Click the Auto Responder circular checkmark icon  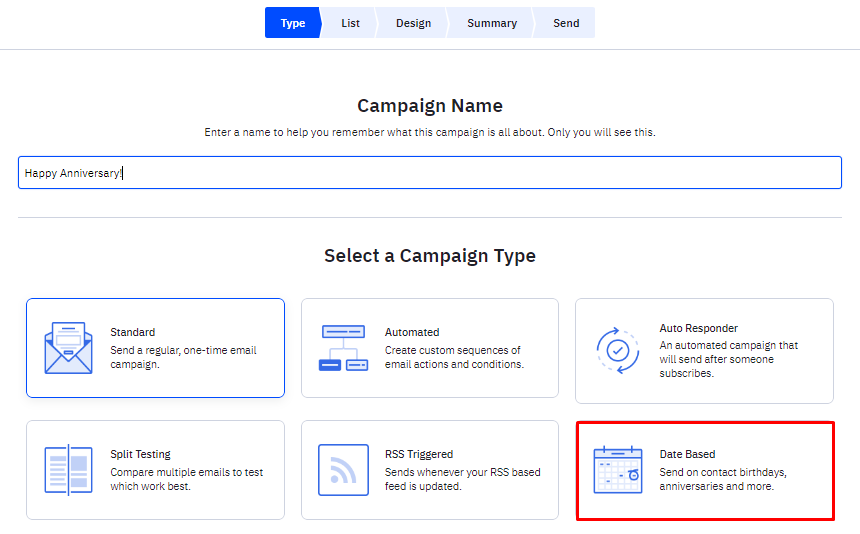[618, 351]
